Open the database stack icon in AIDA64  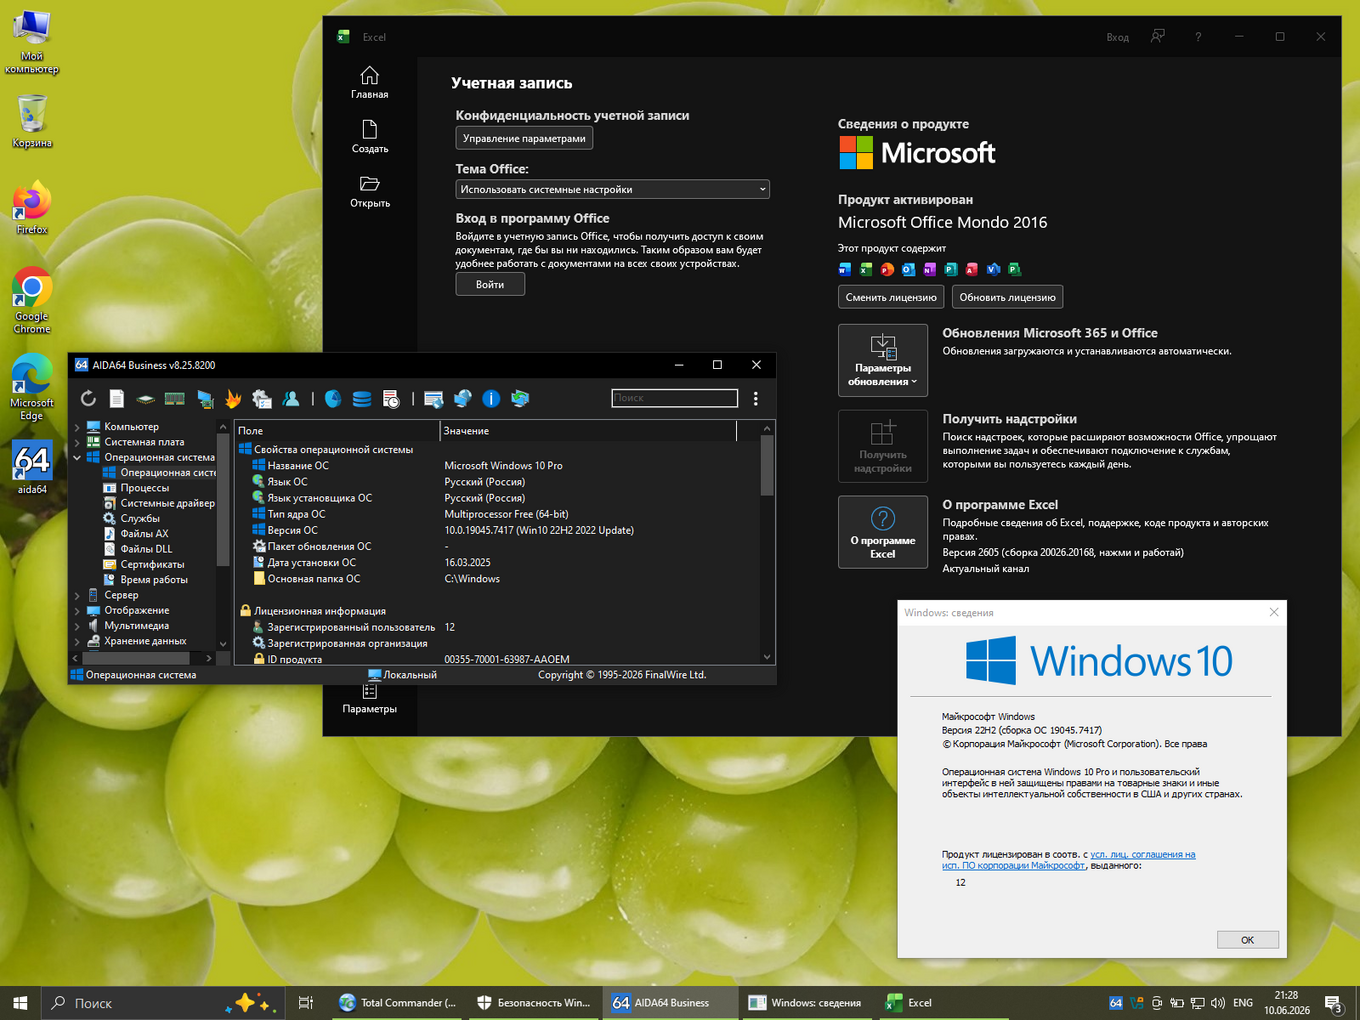click(x=362, y=398)
